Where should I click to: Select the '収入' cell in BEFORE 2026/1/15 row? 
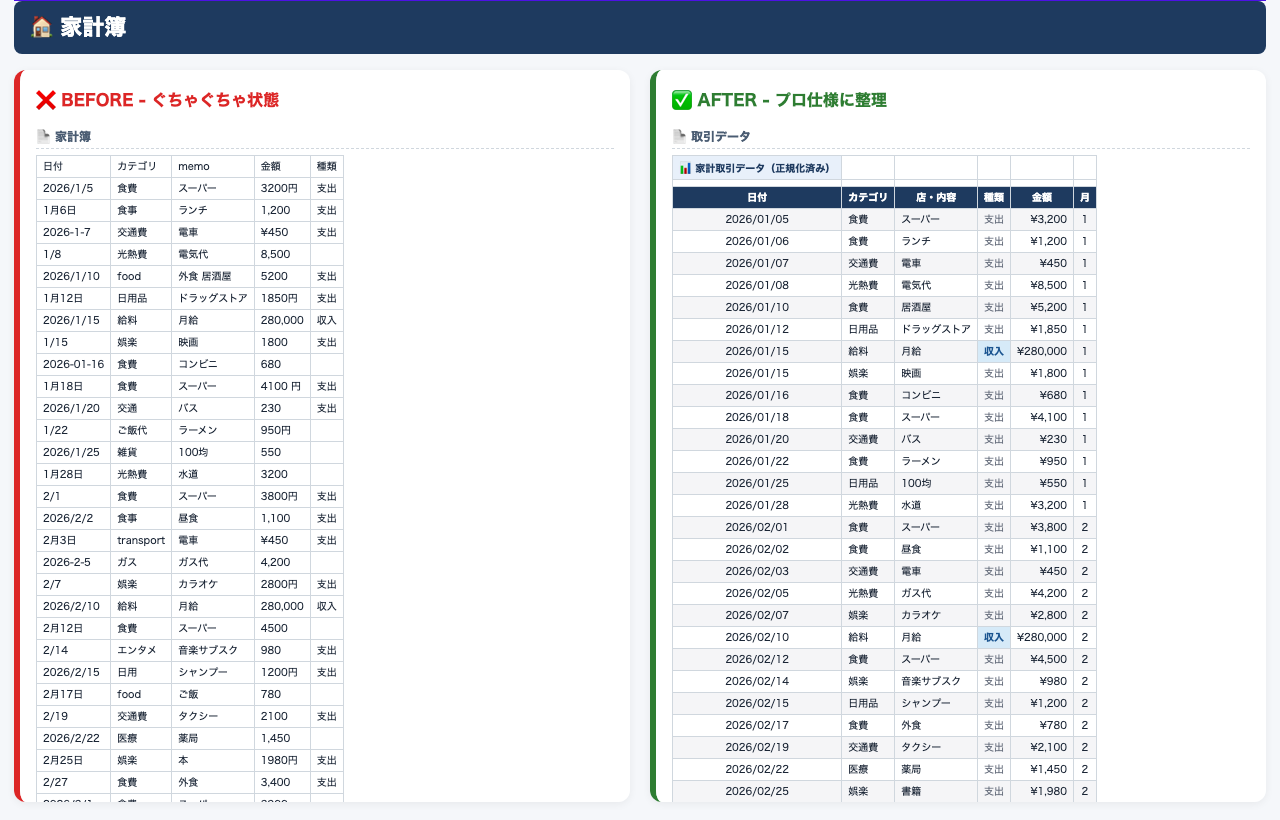(327, 320)
